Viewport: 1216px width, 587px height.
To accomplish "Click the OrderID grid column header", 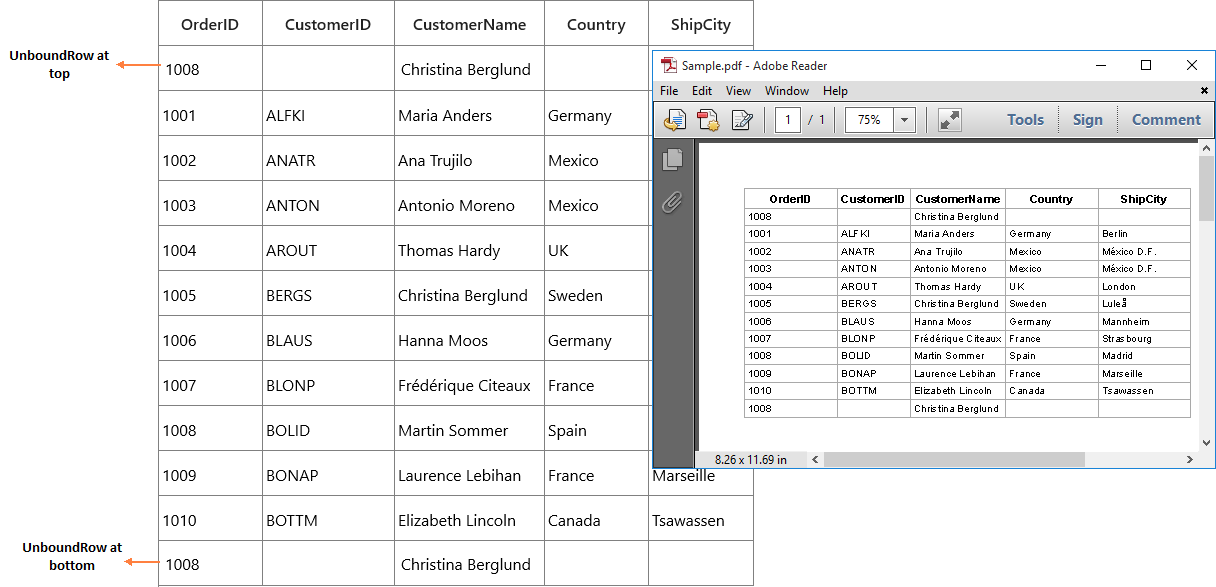I will tap(210, 25).
